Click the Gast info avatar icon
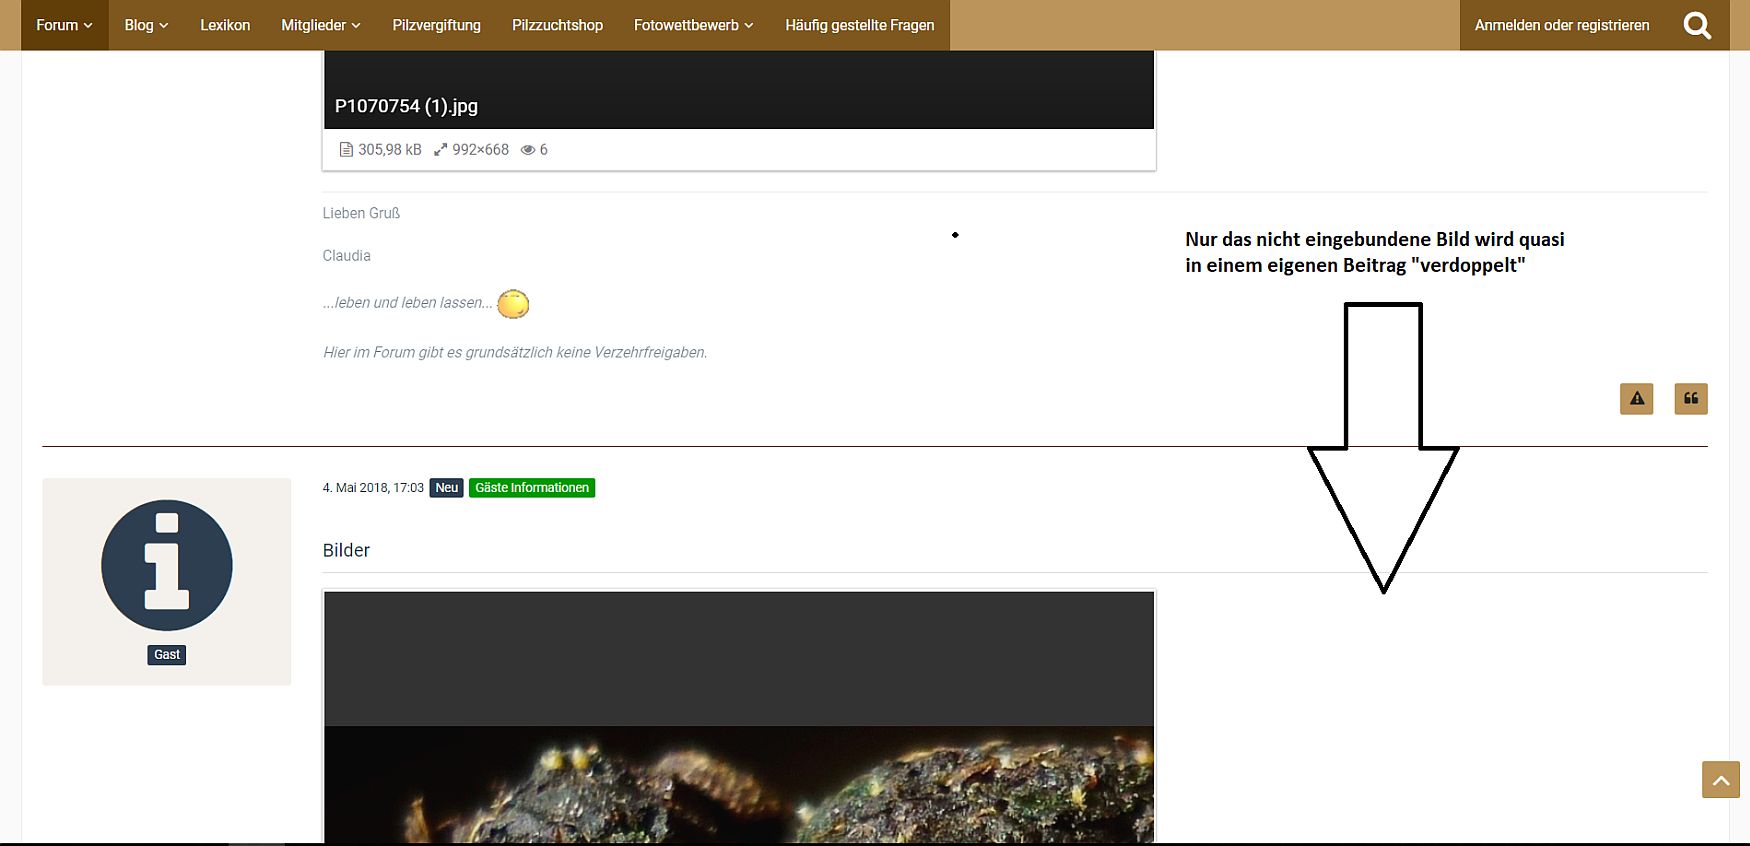The image size is (1750, 846). [x=167, y=566]
